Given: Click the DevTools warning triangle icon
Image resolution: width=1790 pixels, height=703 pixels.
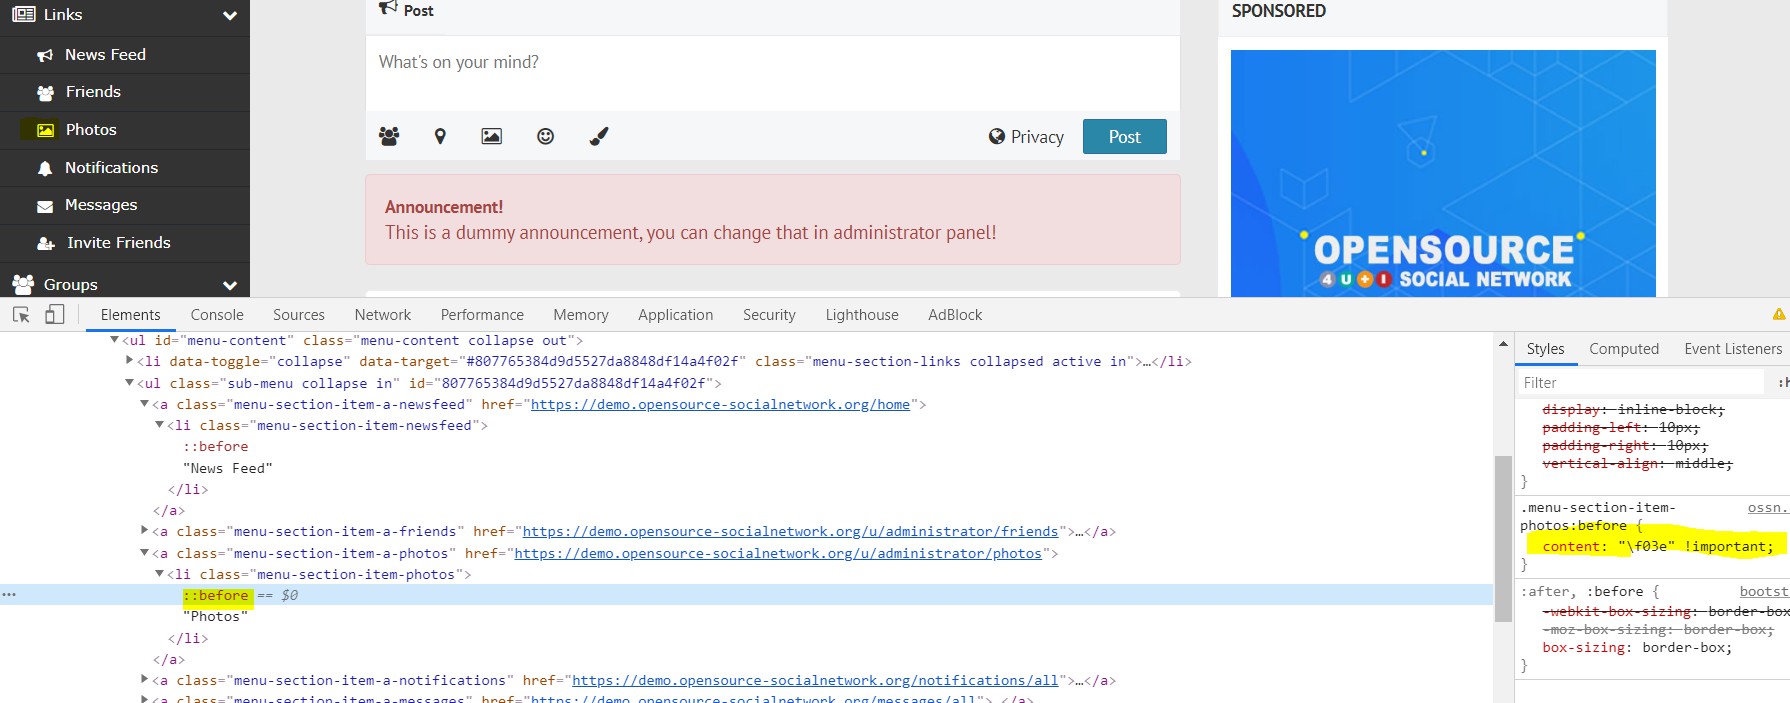Looking at the screenshot, I should [x=1778, y=315].
